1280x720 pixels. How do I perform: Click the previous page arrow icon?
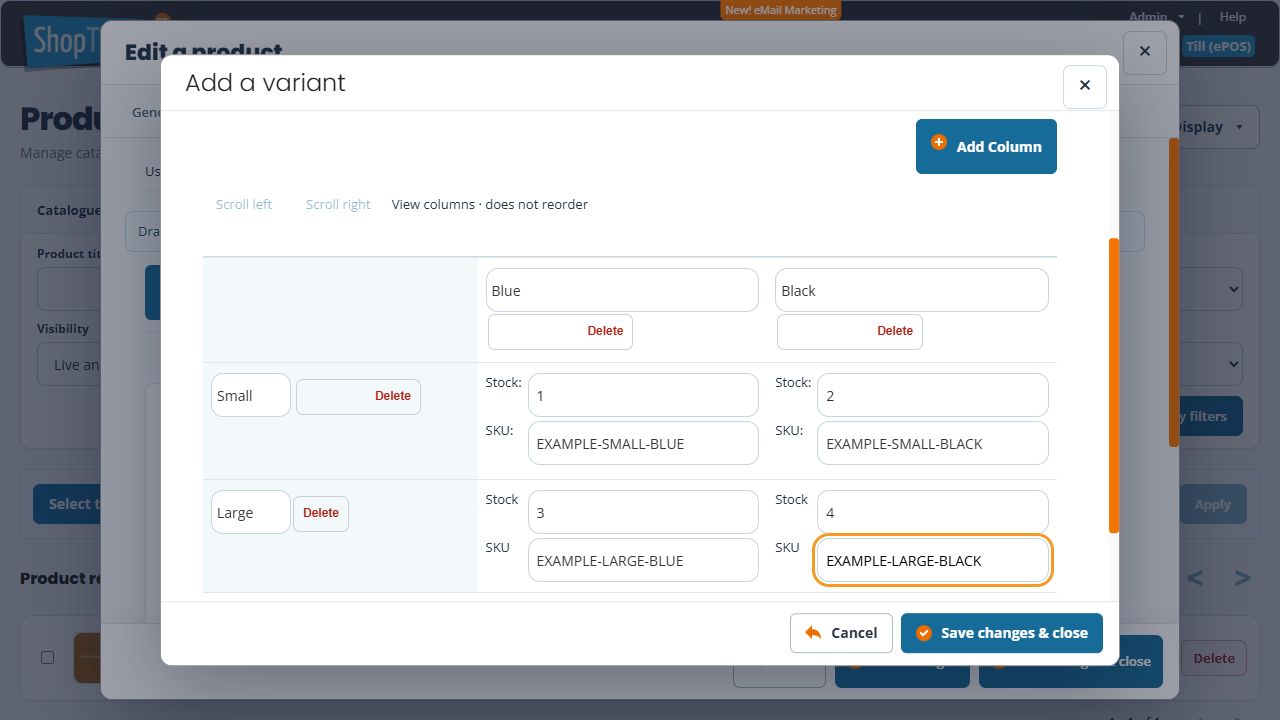(1195, 578)
